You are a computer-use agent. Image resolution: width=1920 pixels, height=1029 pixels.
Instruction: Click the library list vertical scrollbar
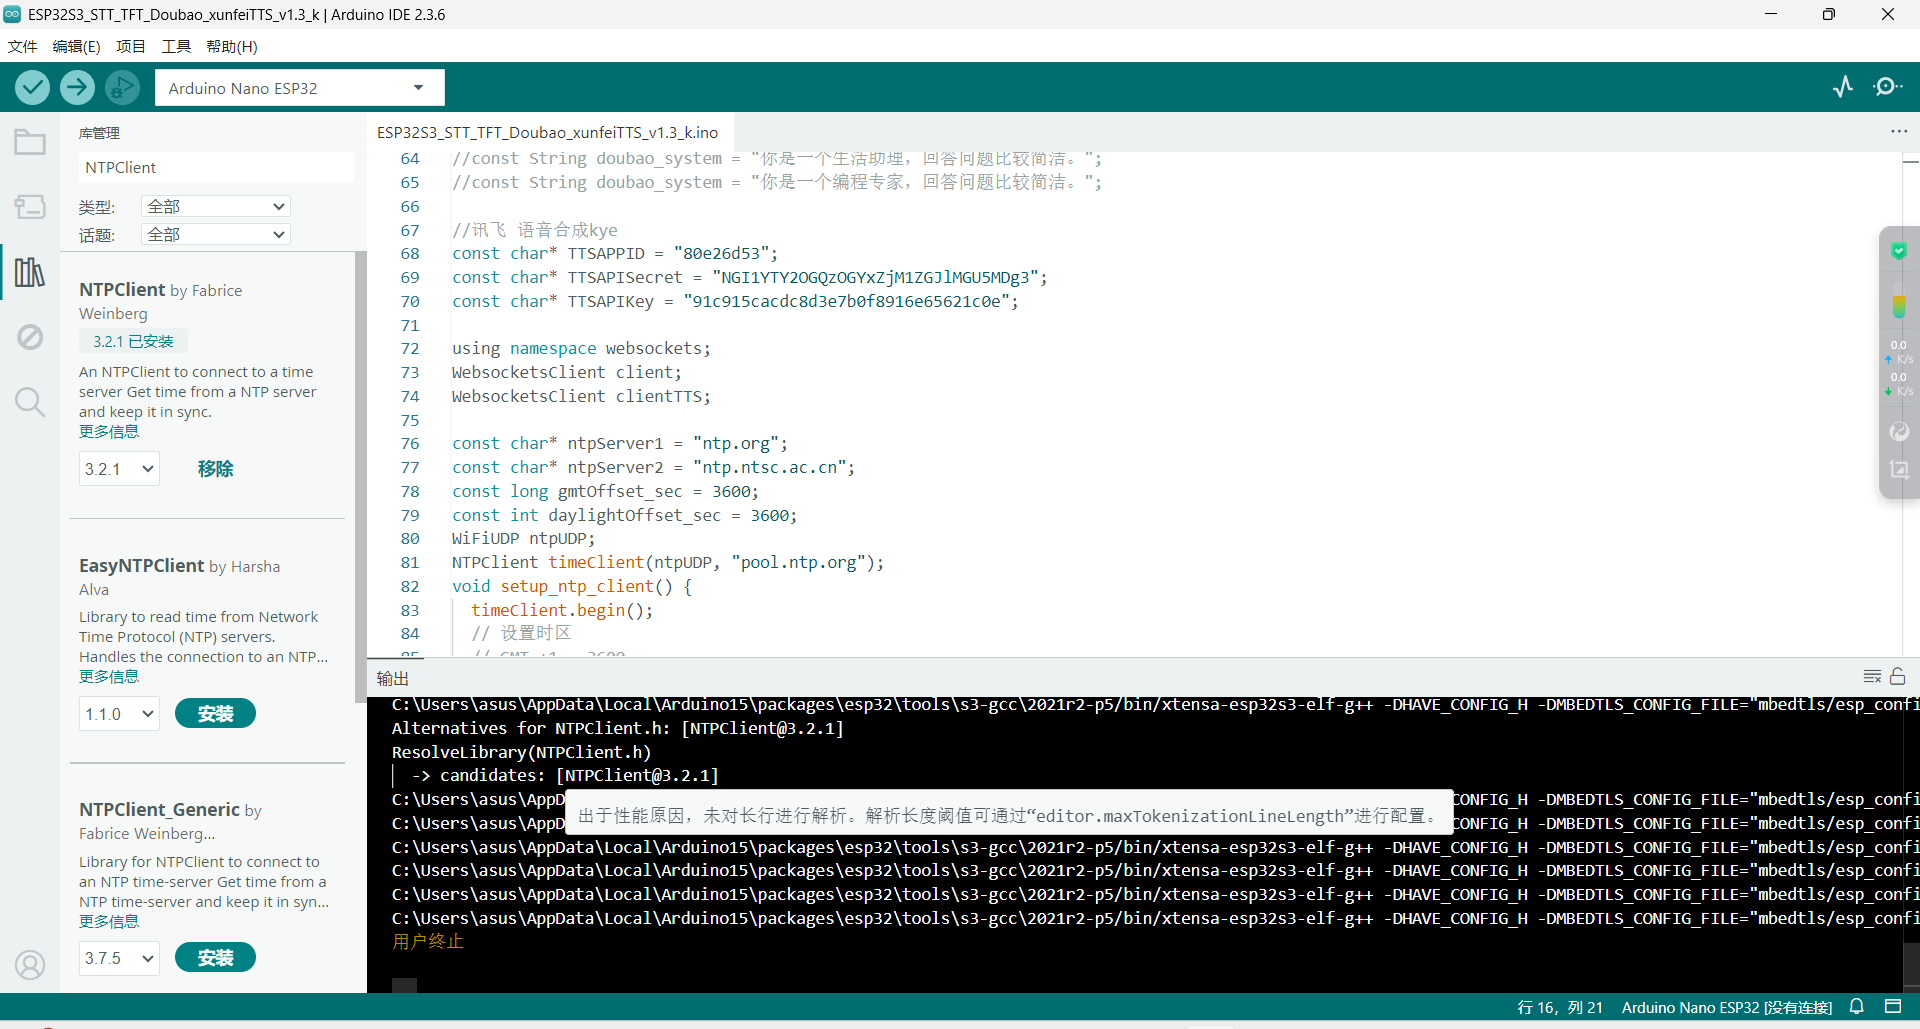point(360,476)
